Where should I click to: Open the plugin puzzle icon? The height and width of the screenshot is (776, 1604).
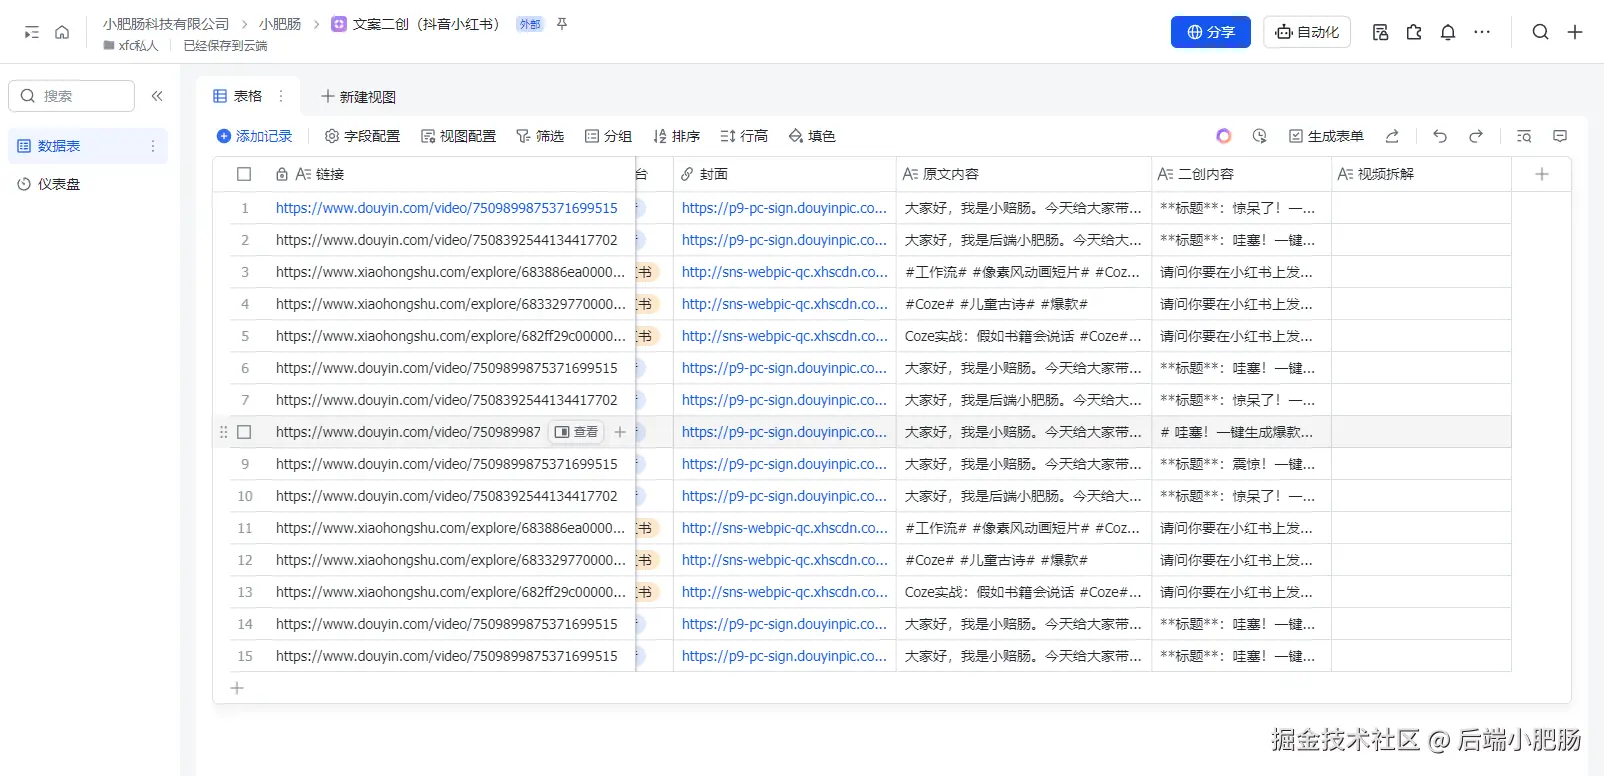click(1414, 32)
